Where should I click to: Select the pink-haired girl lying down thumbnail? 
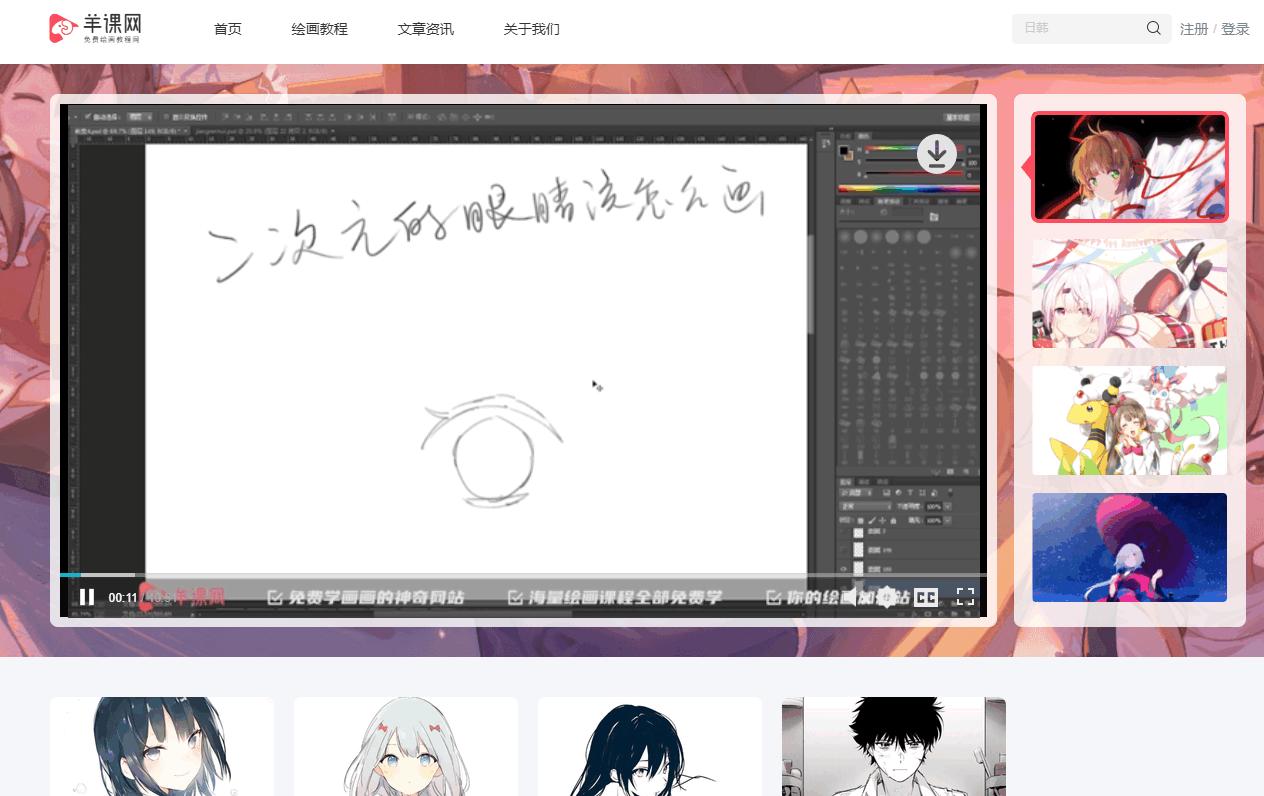click(1129, 293)
